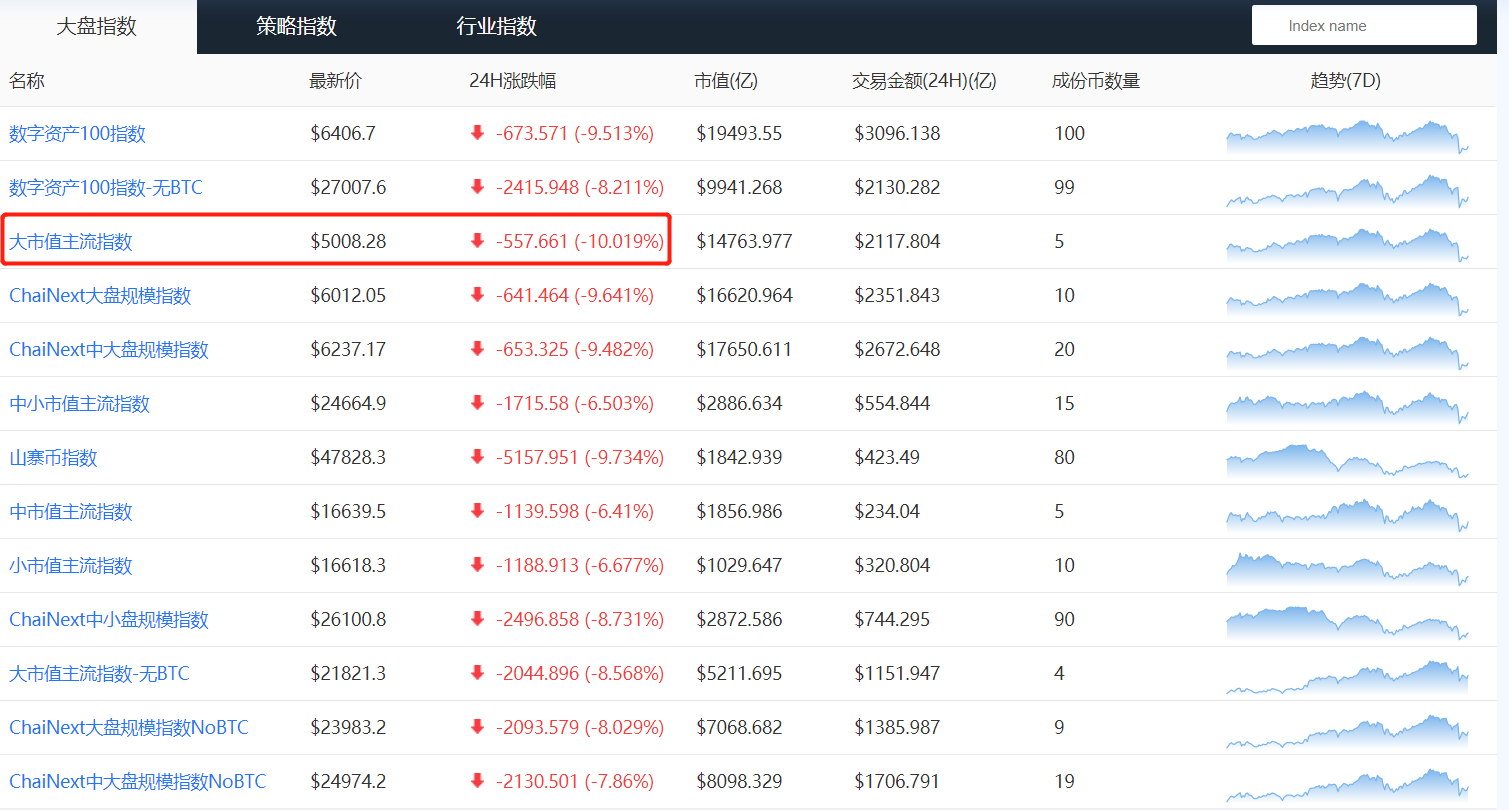Open the 小市值主流指数 link
This screenshot has height=810, width=1509.
(x=71, y=566)
